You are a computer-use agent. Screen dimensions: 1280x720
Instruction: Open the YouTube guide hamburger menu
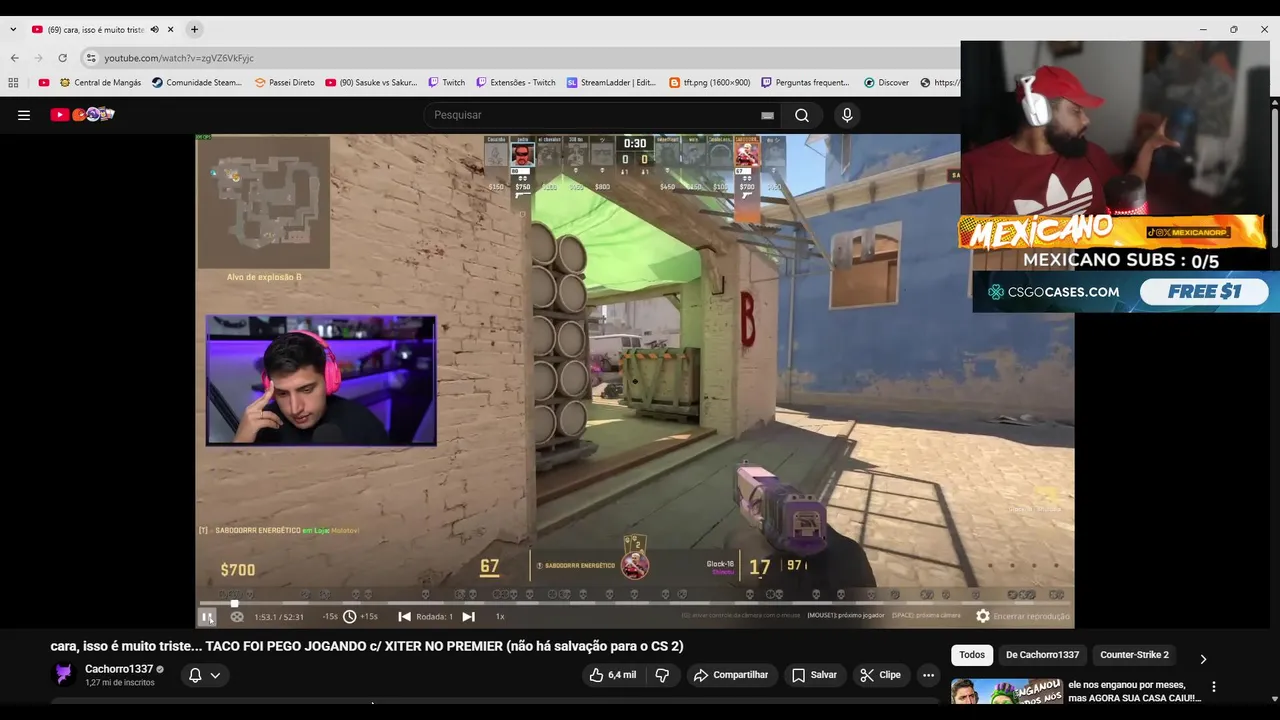[x=24, y=115]
